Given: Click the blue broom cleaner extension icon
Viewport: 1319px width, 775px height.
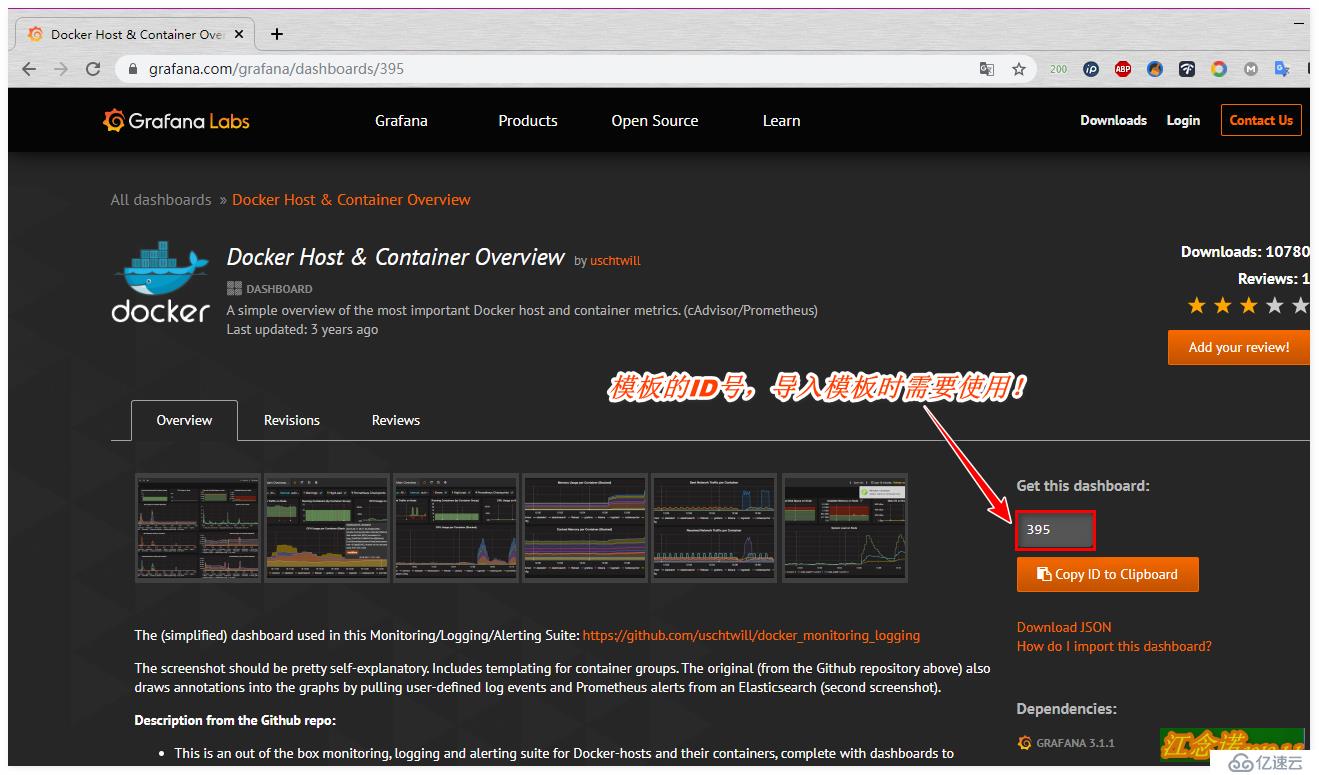Looking at the screenshot, I should coord(1155,69).
